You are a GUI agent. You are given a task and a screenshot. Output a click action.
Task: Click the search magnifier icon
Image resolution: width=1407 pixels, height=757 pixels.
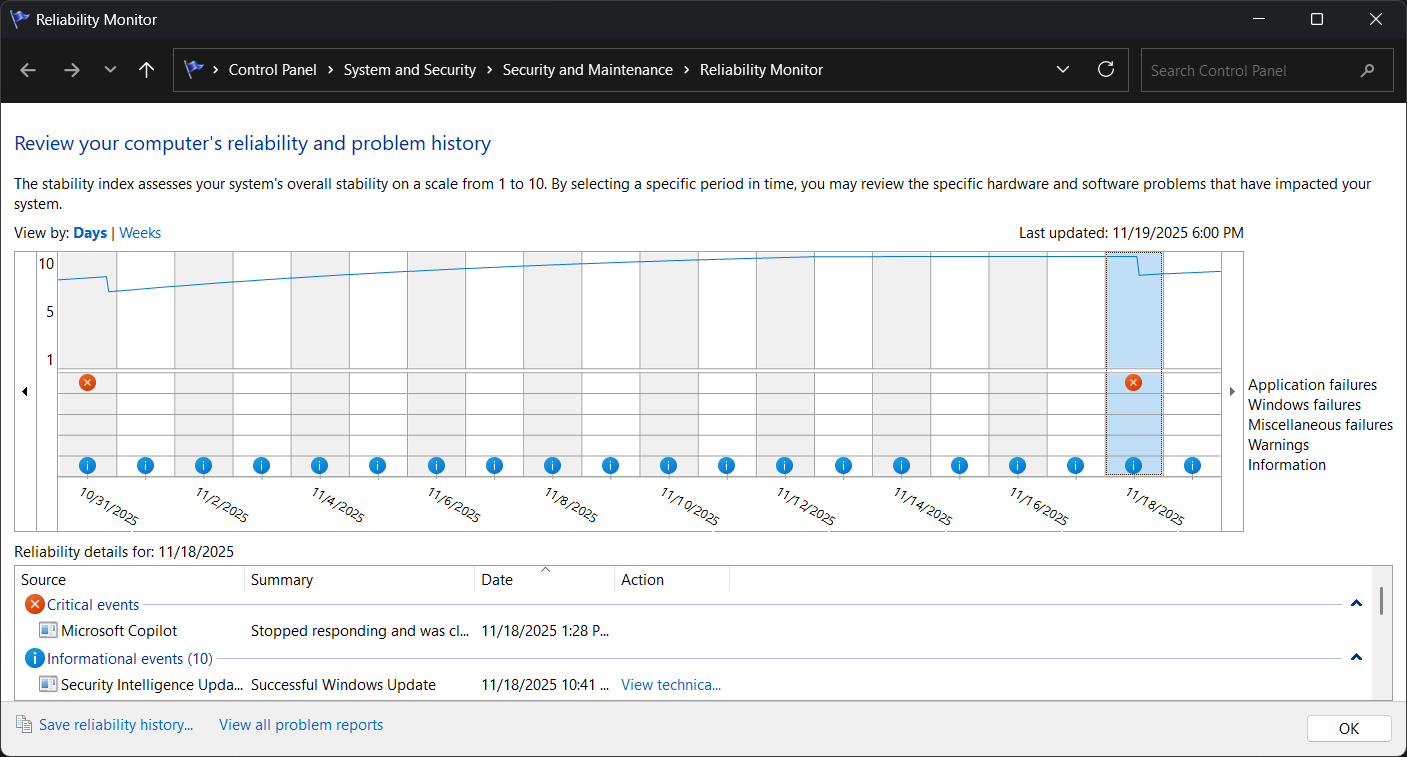tap(1367, 71)
